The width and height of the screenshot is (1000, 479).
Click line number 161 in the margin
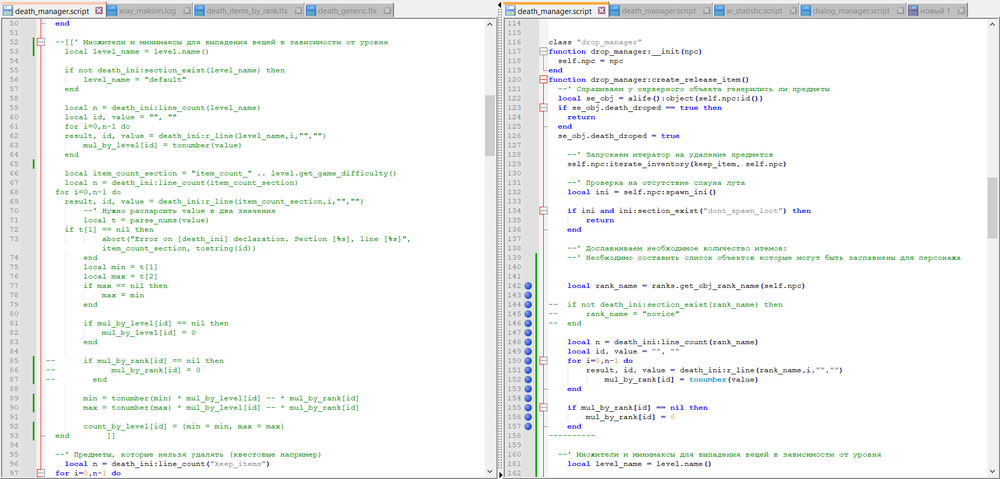point(515,464)
